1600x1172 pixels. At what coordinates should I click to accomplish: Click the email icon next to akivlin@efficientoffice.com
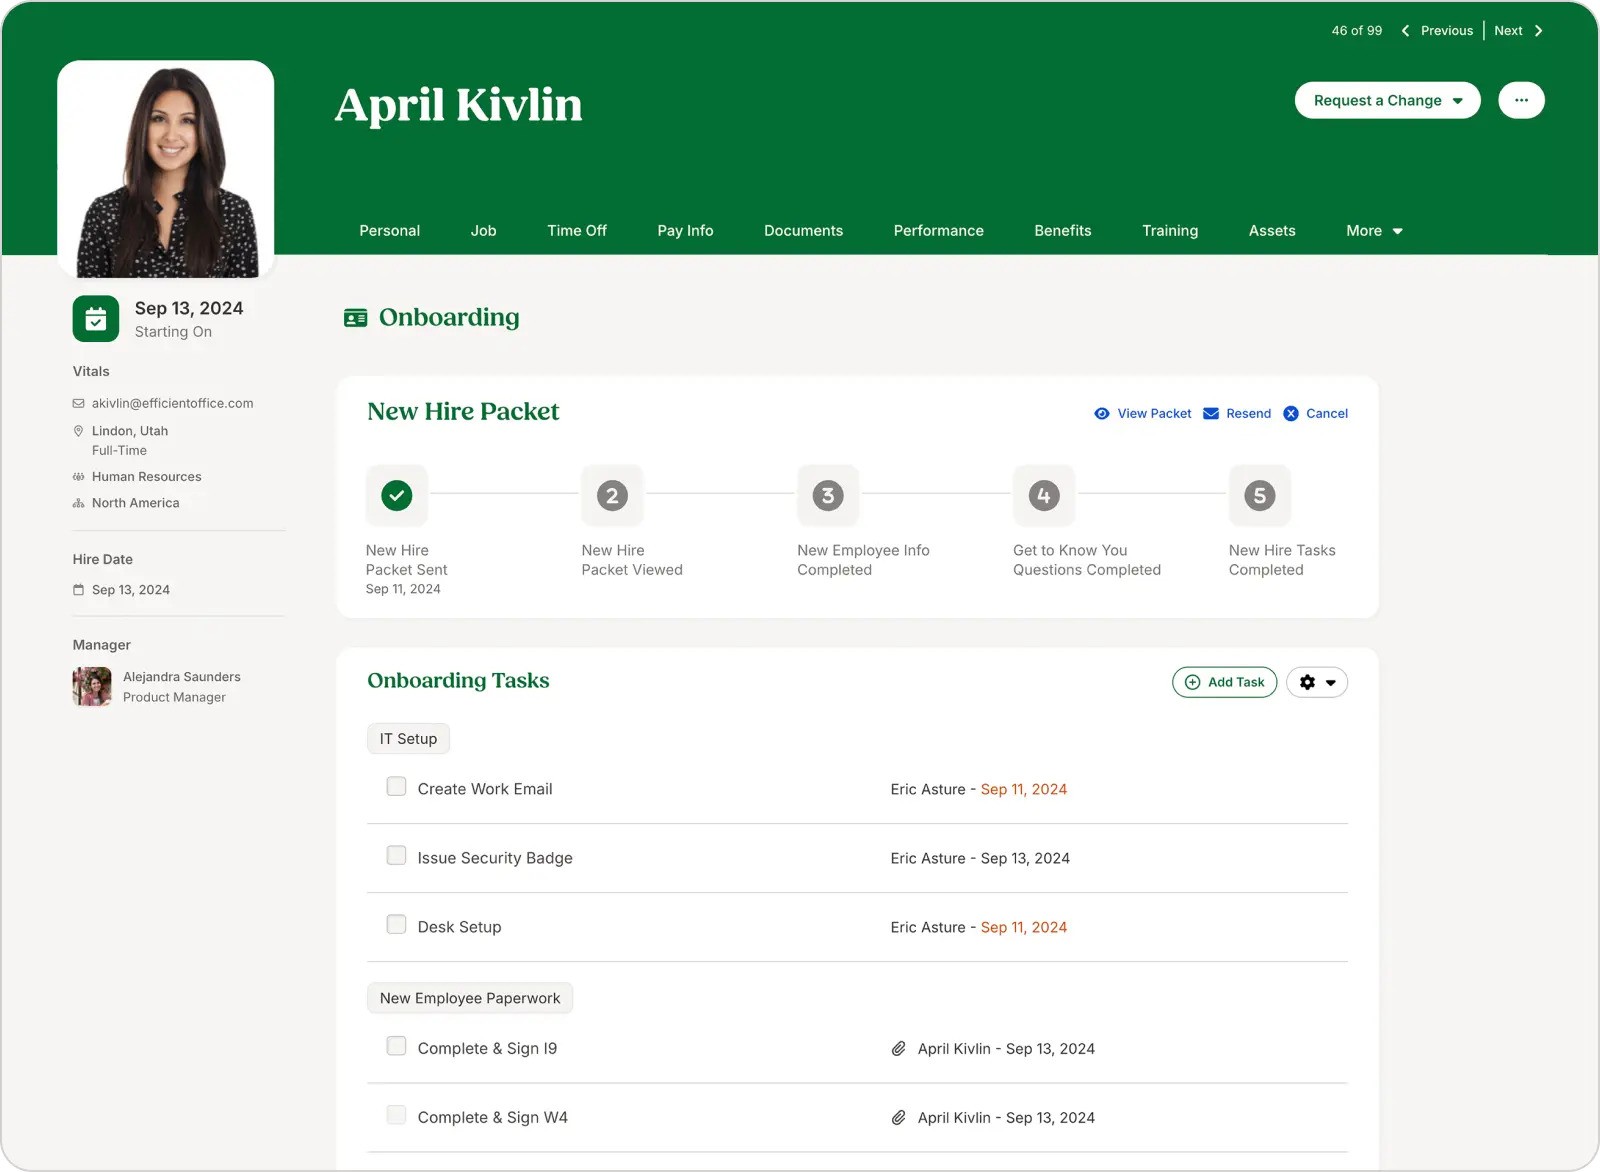point(78,403)
